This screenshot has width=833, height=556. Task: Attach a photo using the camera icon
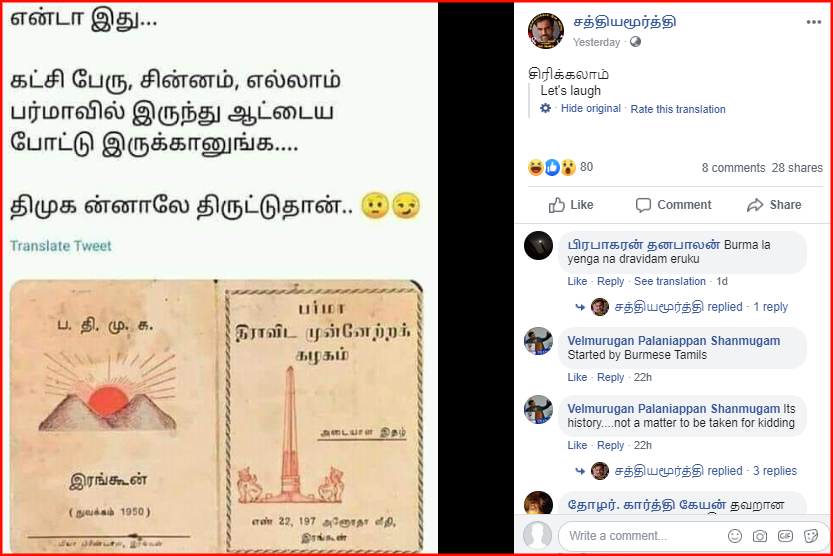(x=760, y=536)
